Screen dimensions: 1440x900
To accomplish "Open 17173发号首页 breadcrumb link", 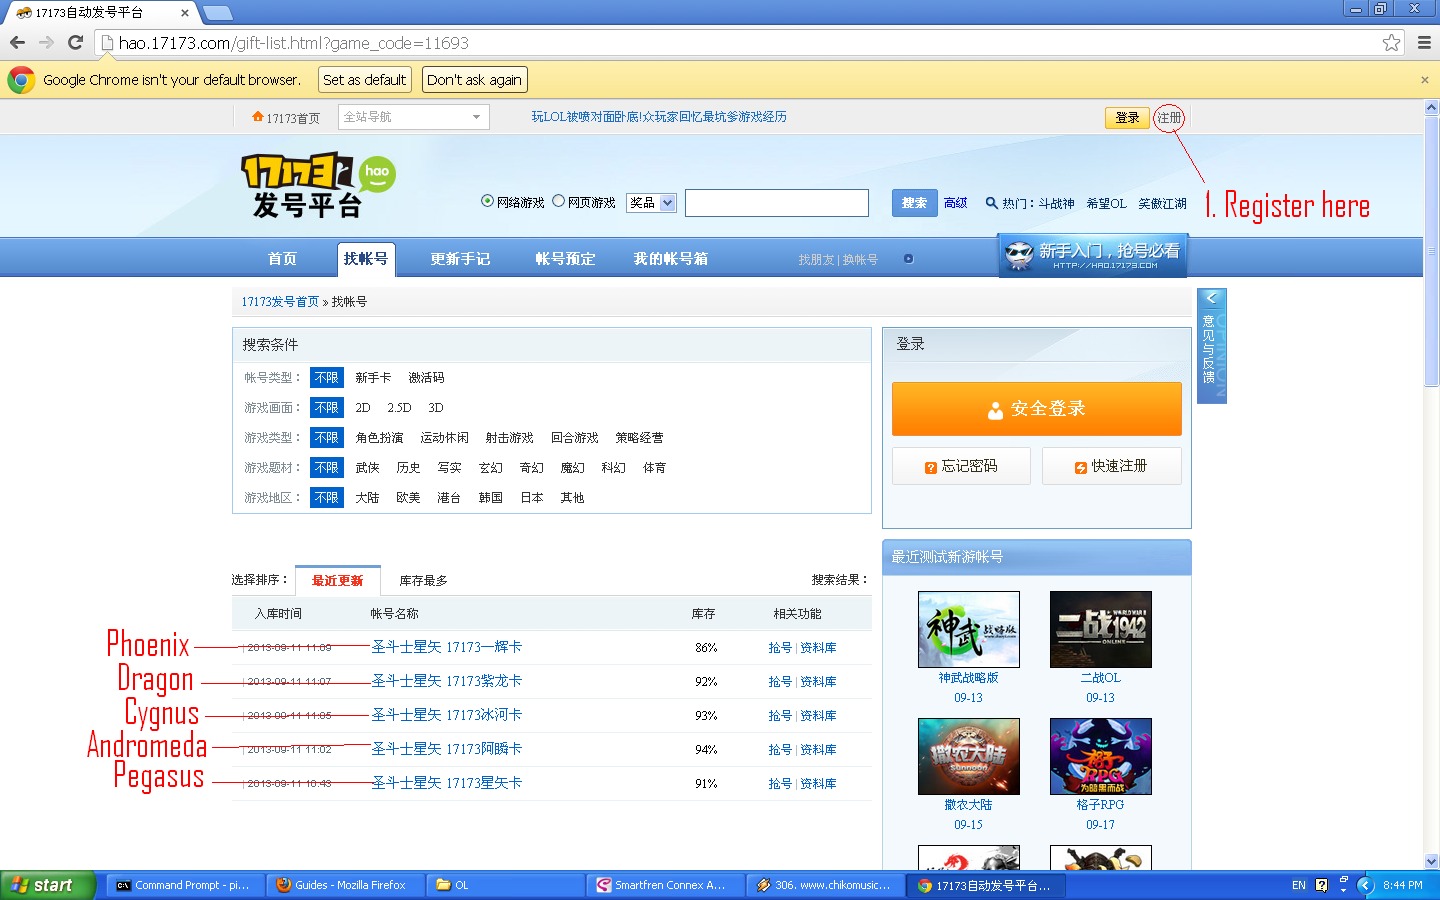I will tap(280, 302).
